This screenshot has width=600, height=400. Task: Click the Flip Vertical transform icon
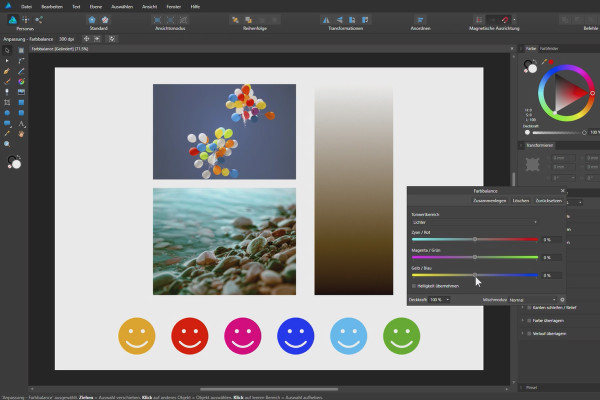tap(339, 20)
